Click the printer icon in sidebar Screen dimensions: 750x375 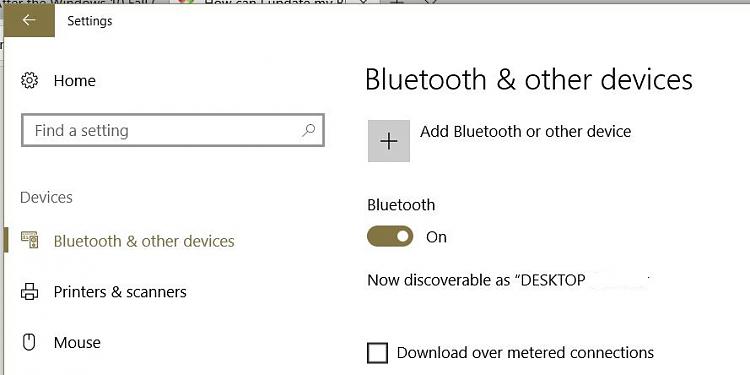[x=29, y=291]
